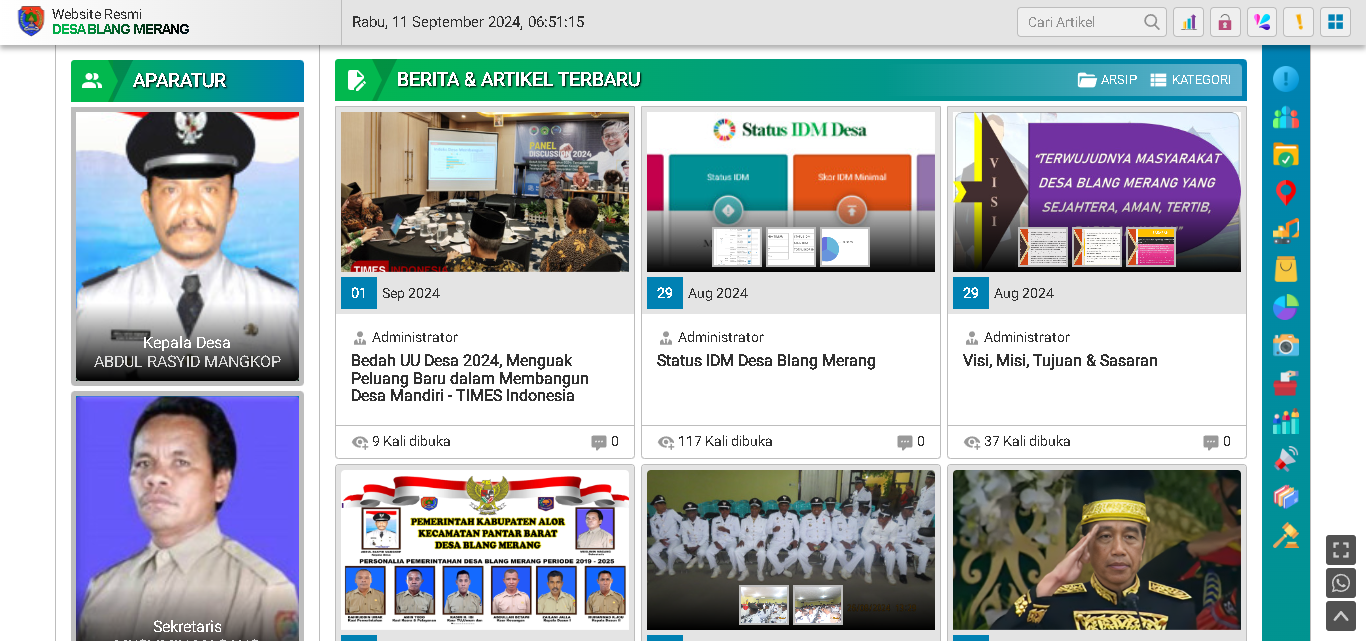Click '9 Kali dibuka' view count
The width and height of the screenshot is (1366, 641).
[x=401, y=441]
